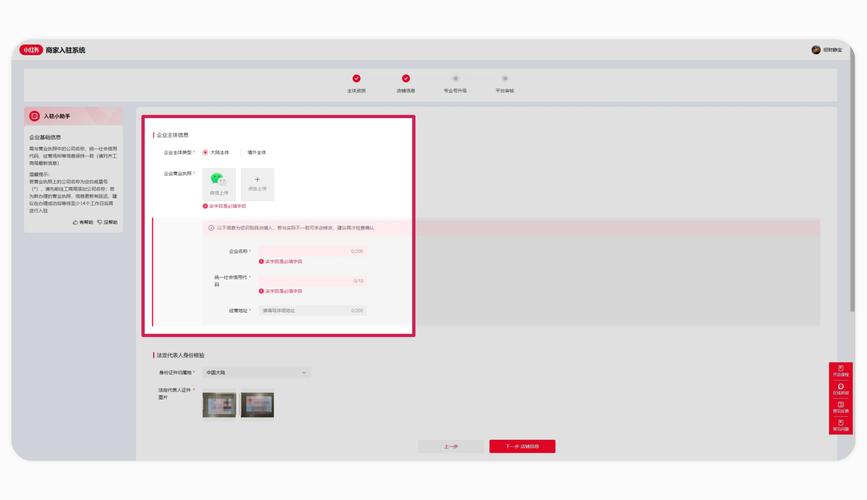Image resolution: width=867 pixels, height=500 pixels.
Task: Click the 有帮助 thumbs-up icon
Action: (77, 222)
